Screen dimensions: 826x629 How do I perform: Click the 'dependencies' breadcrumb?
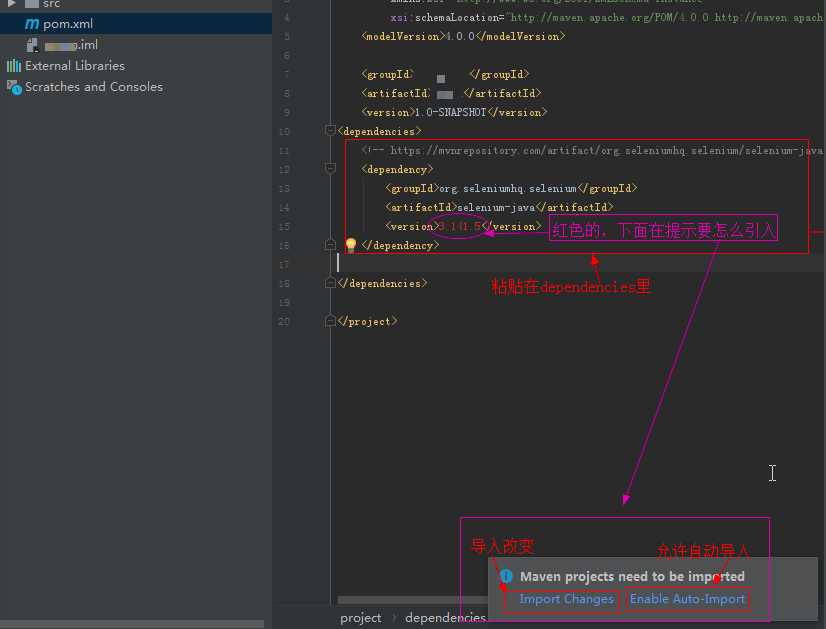point(446,618)
